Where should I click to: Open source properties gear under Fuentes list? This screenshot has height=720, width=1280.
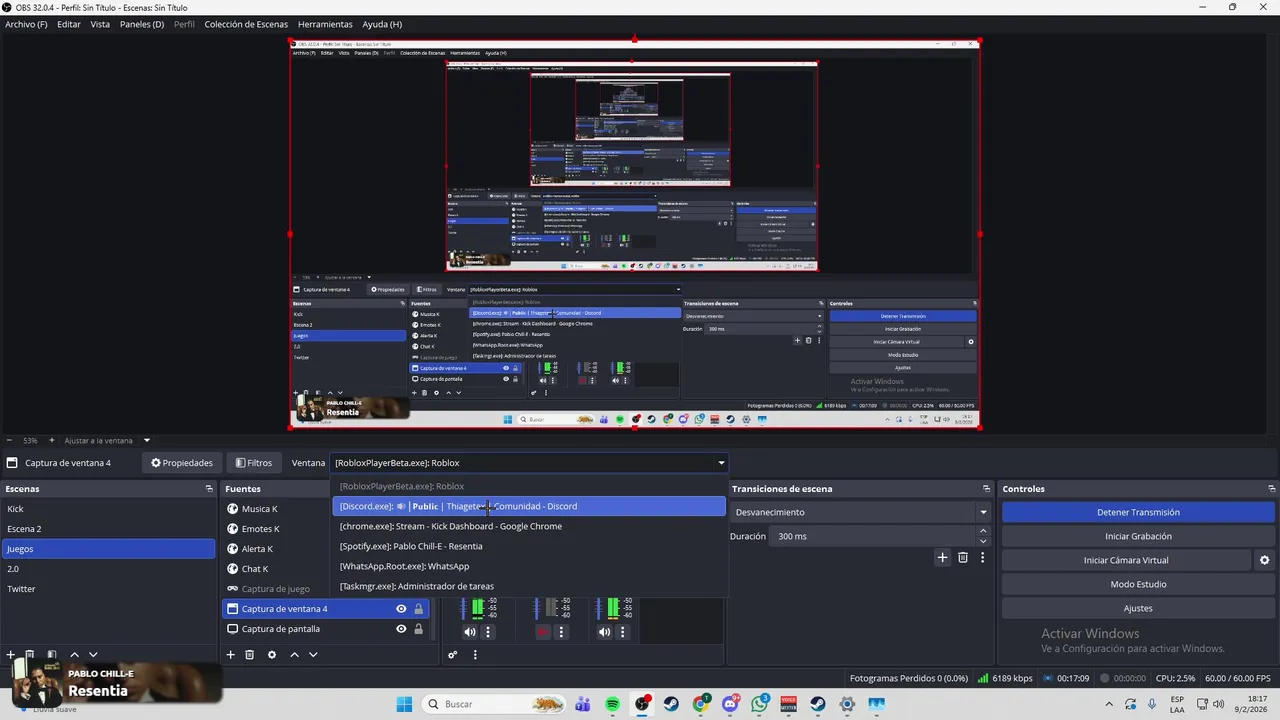point(271,655)
